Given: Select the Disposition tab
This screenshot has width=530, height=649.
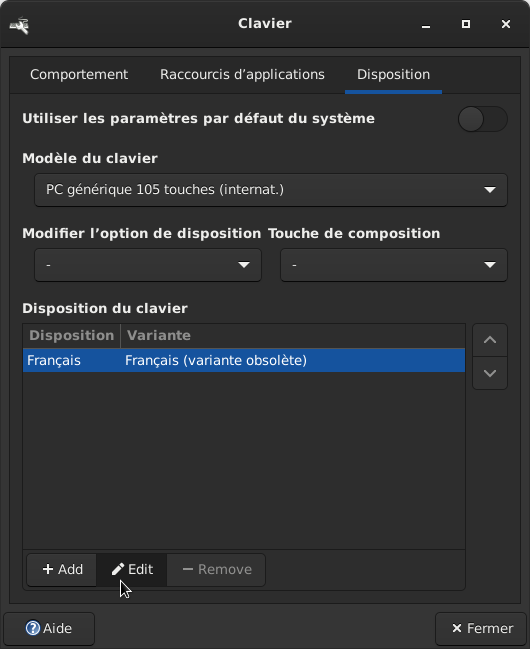Looking at the screenshot, I should tap(393, 75).
